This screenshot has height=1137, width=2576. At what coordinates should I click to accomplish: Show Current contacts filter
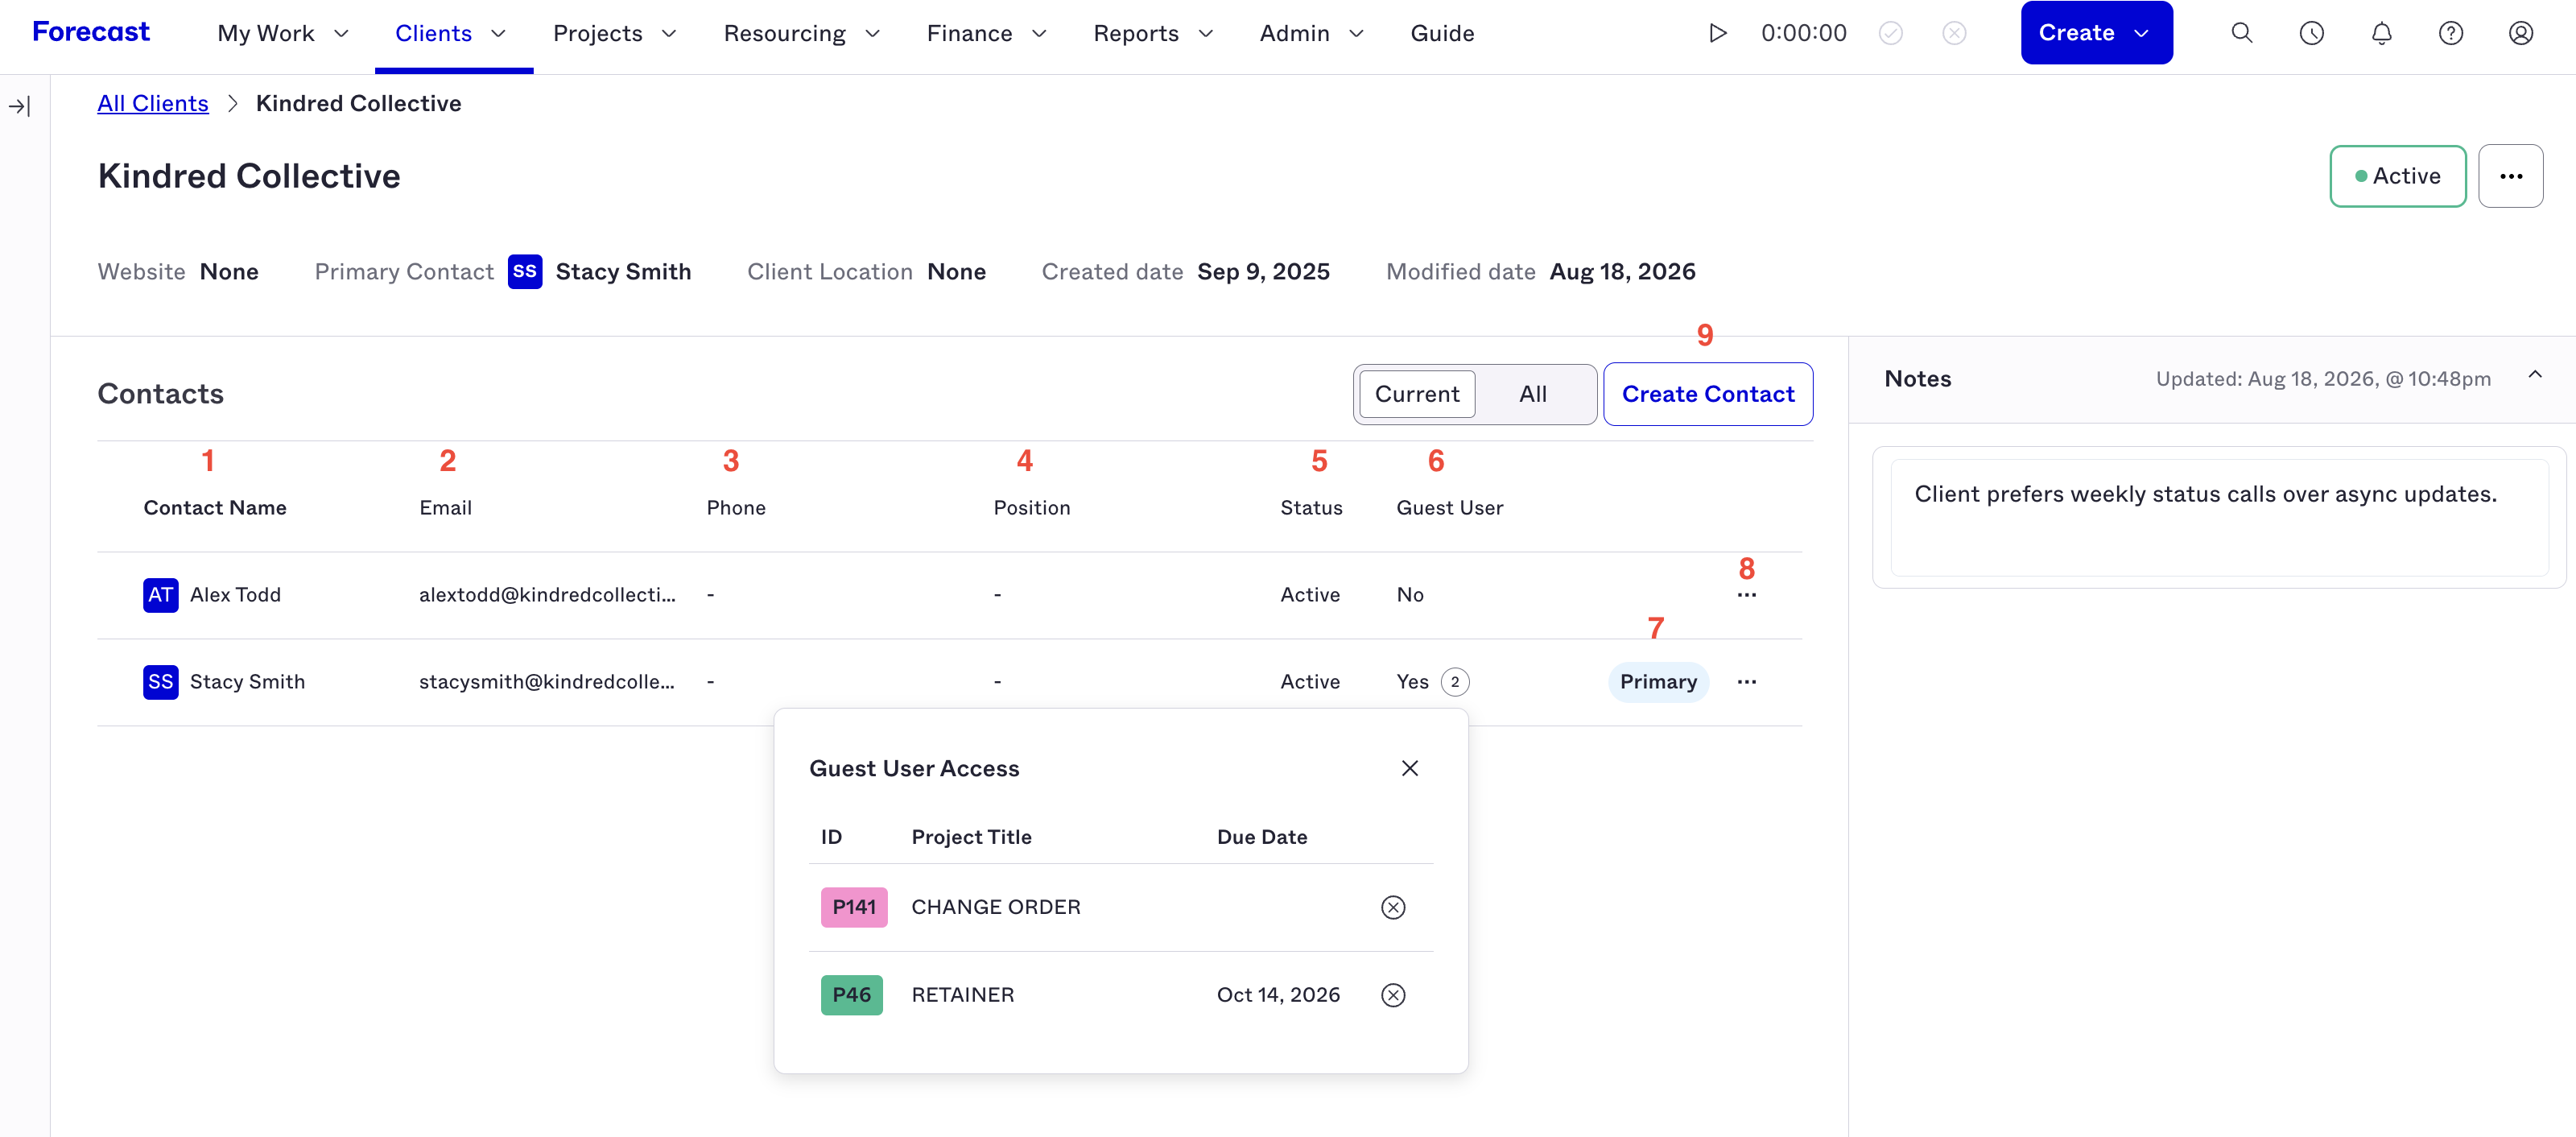pos(1417,394)
